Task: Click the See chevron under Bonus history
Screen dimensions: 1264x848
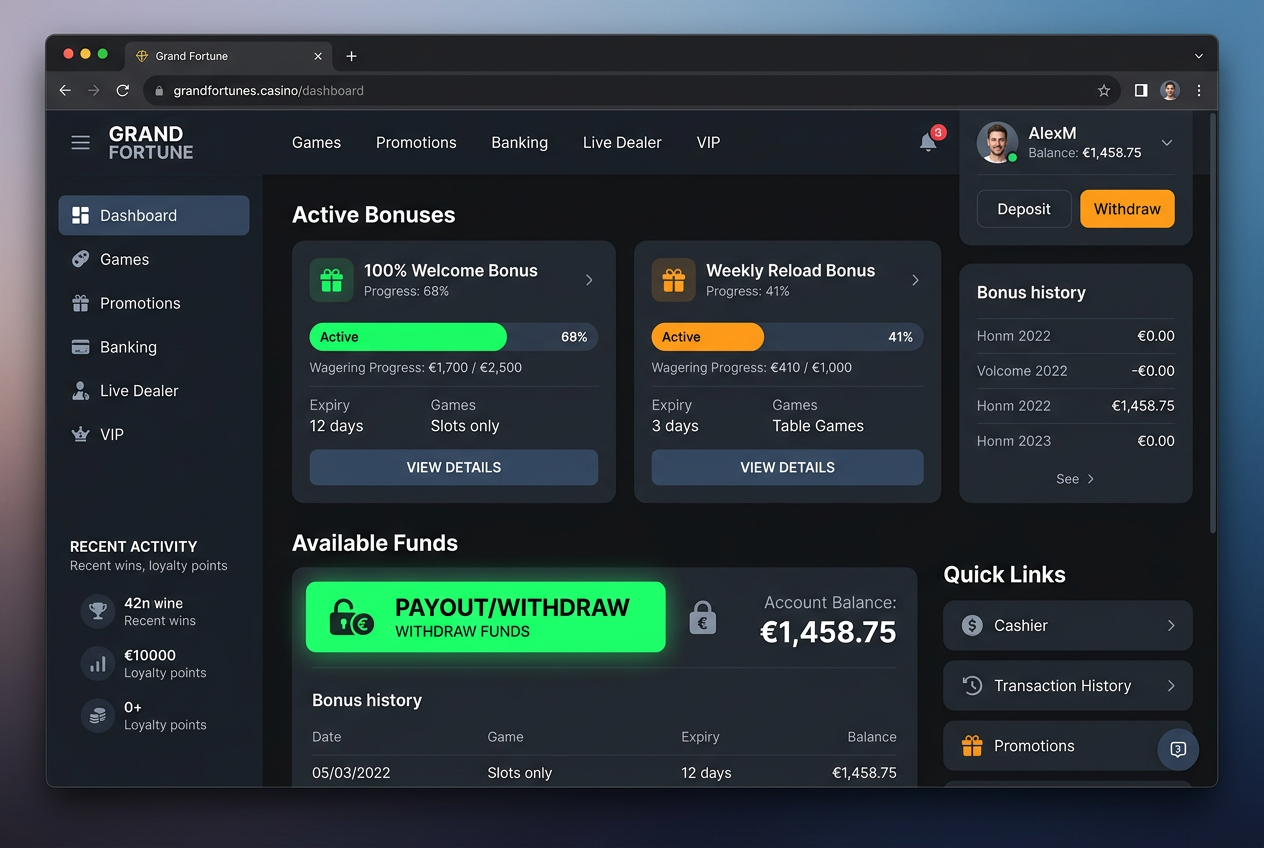Action: [x=1091, y=479]
